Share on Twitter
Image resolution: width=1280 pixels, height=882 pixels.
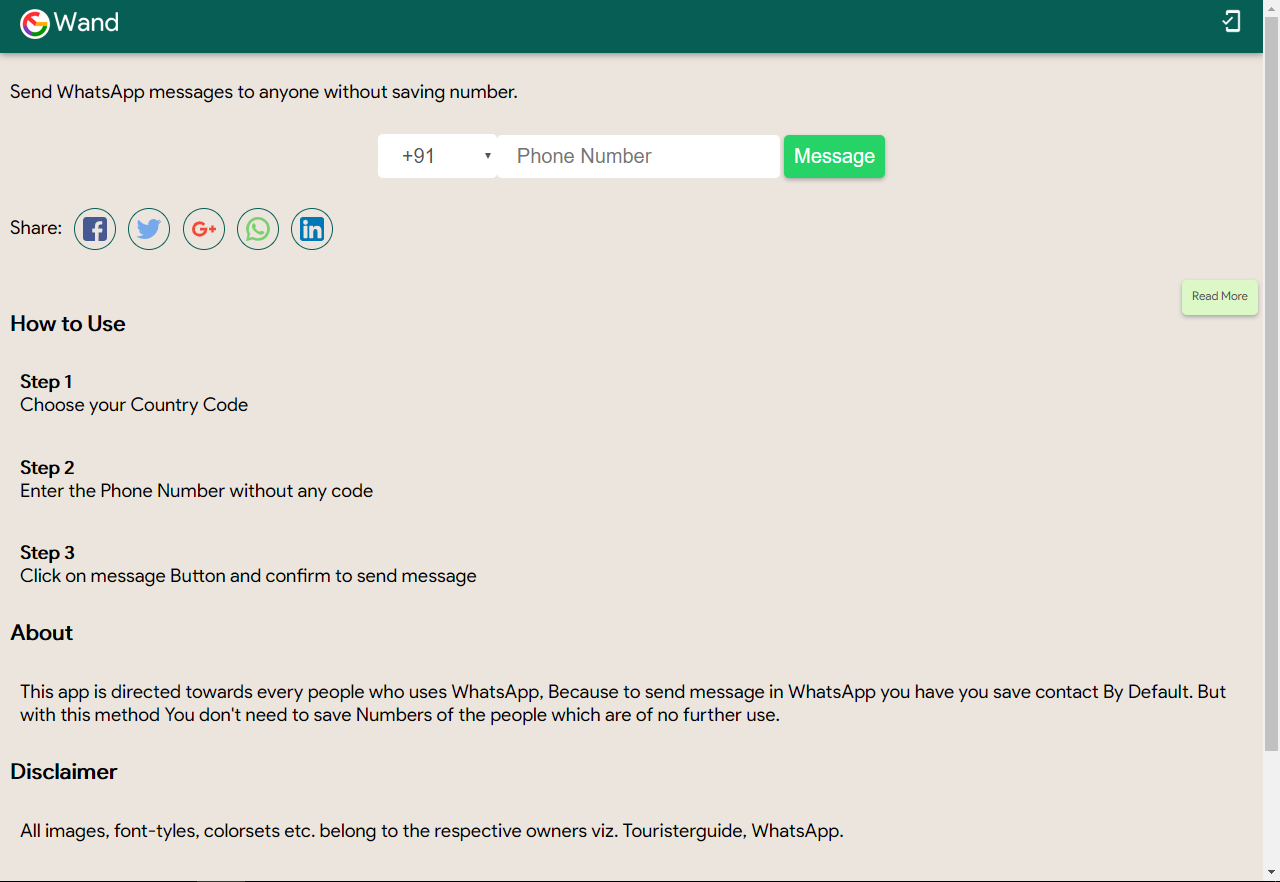click(149, 229)
